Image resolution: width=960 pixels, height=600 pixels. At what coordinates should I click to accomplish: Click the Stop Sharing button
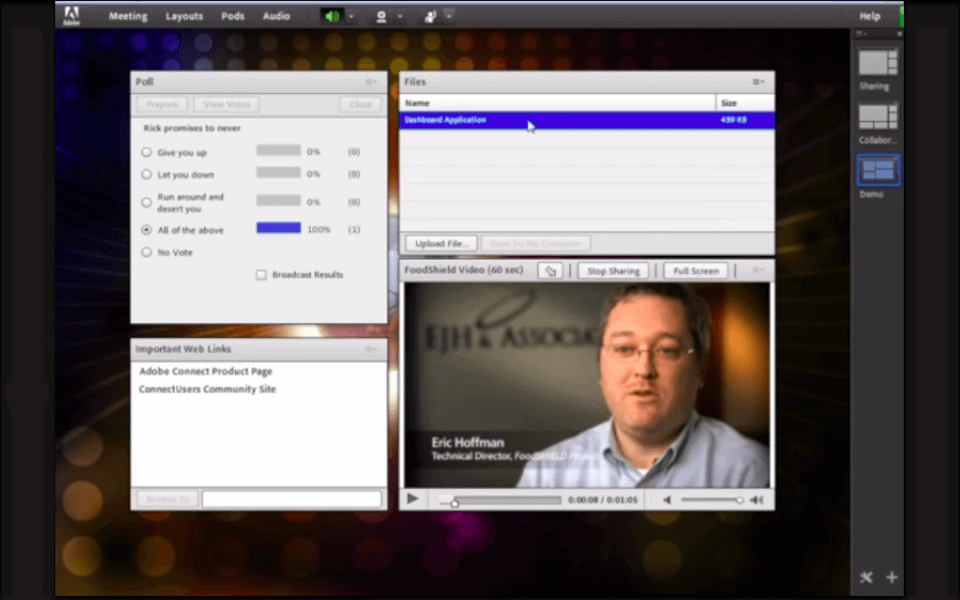click(x=613, y=271)
